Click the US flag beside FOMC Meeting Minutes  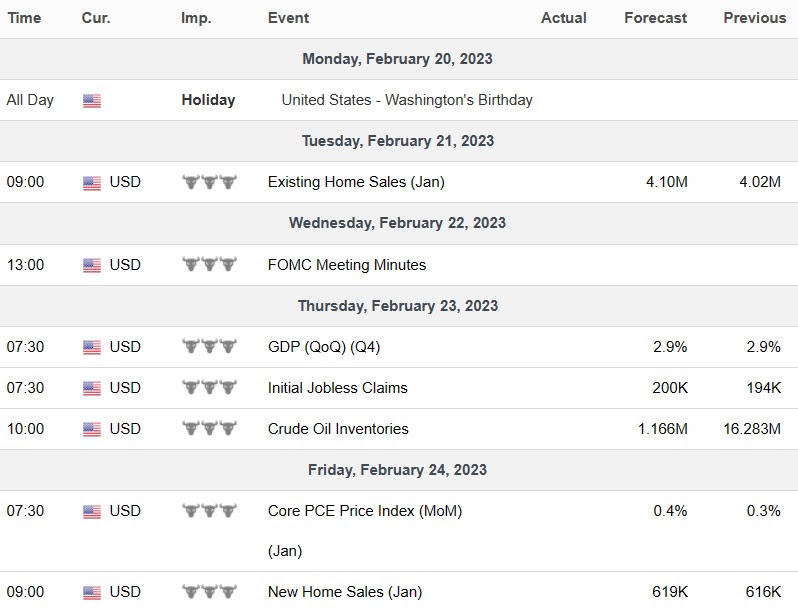[92, 265]
